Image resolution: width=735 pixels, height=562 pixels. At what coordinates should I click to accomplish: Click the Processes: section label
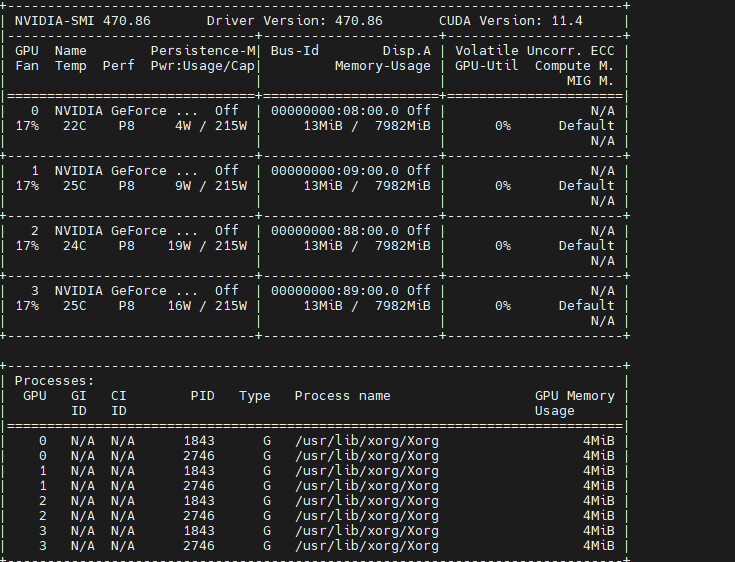[x=54, y=381]
